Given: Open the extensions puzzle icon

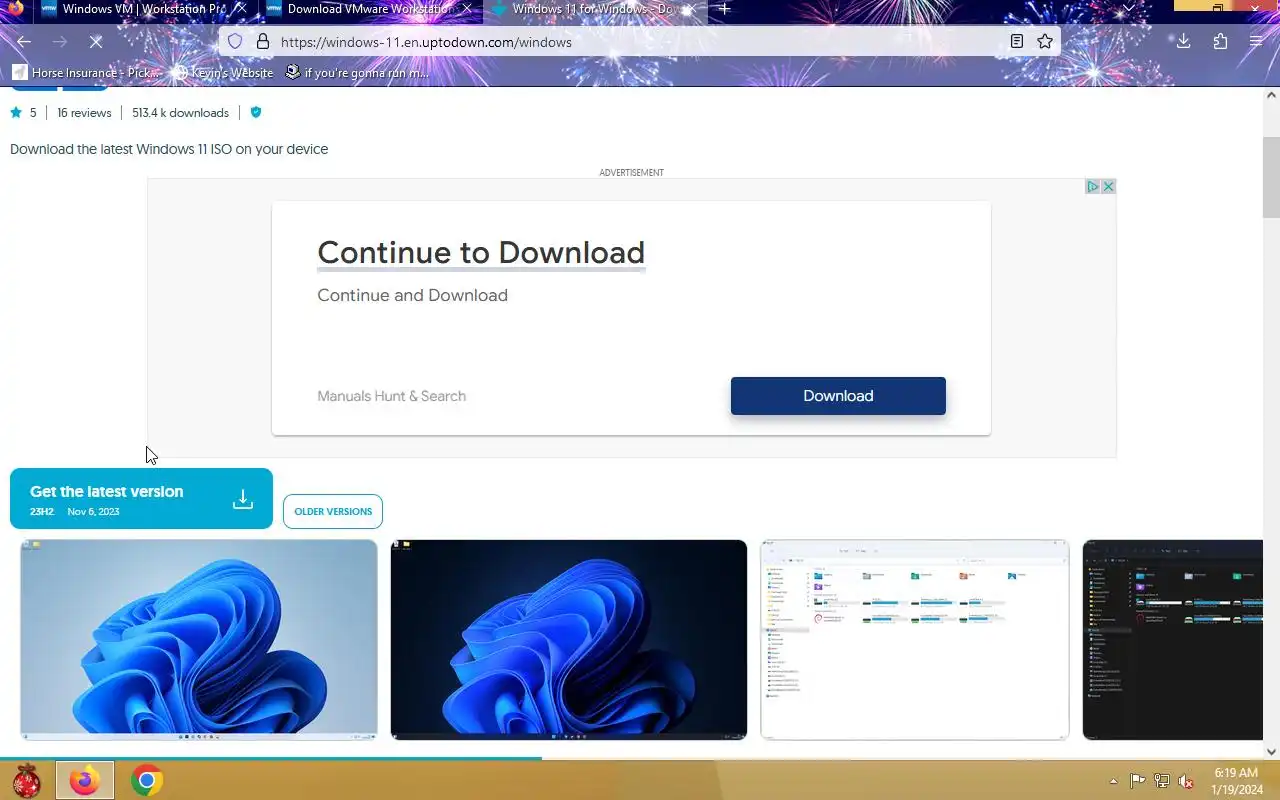Looking at the screenshot, I should (1220, 42).
